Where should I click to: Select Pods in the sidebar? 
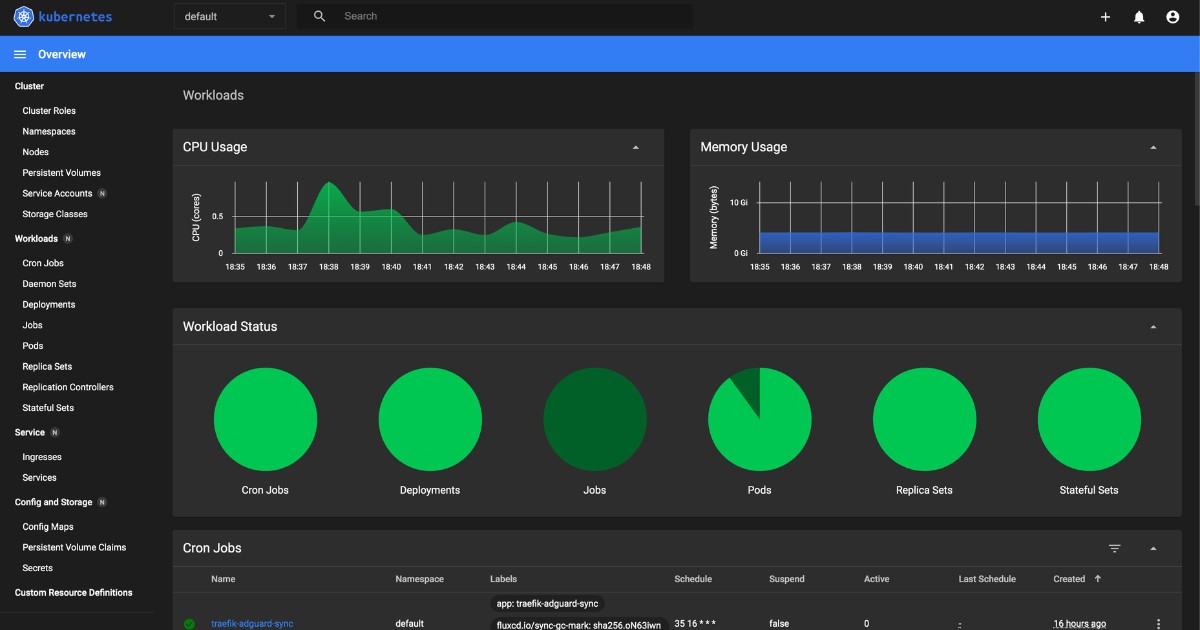(34, 345)
